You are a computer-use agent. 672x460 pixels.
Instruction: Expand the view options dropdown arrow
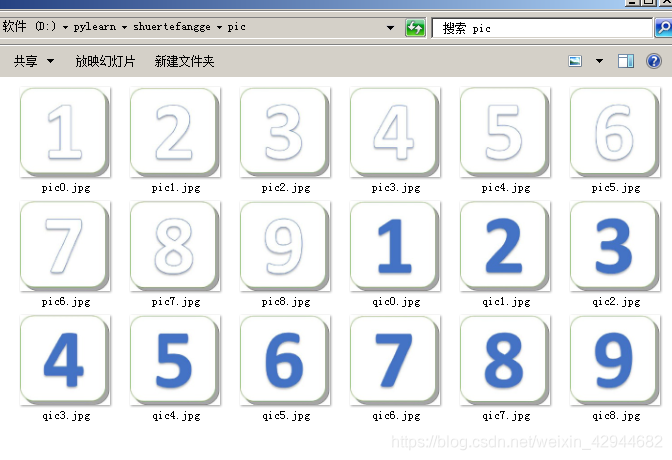tap(599, 61)
